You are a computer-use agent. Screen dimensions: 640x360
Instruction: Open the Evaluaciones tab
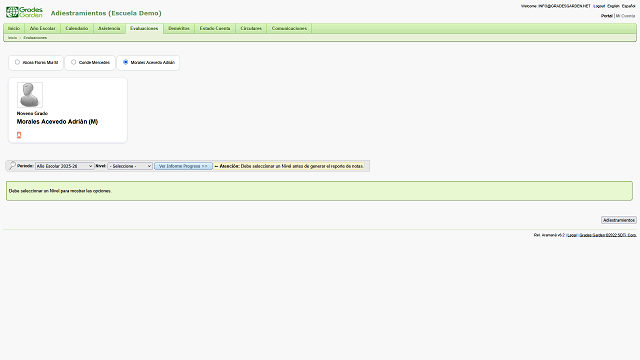144,28
